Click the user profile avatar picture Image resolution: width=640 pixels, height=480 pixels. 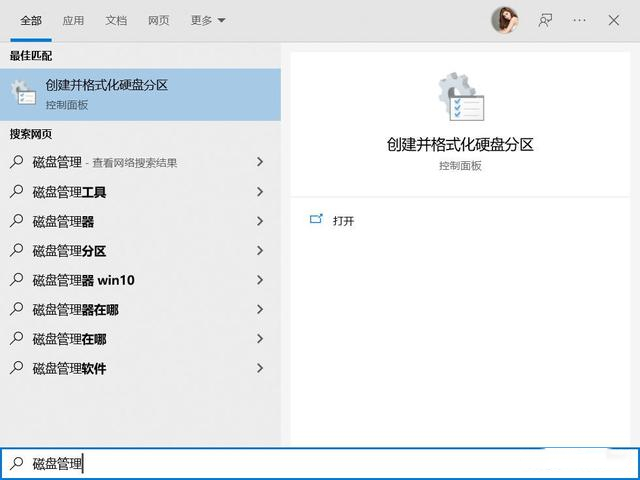(505, 20)
